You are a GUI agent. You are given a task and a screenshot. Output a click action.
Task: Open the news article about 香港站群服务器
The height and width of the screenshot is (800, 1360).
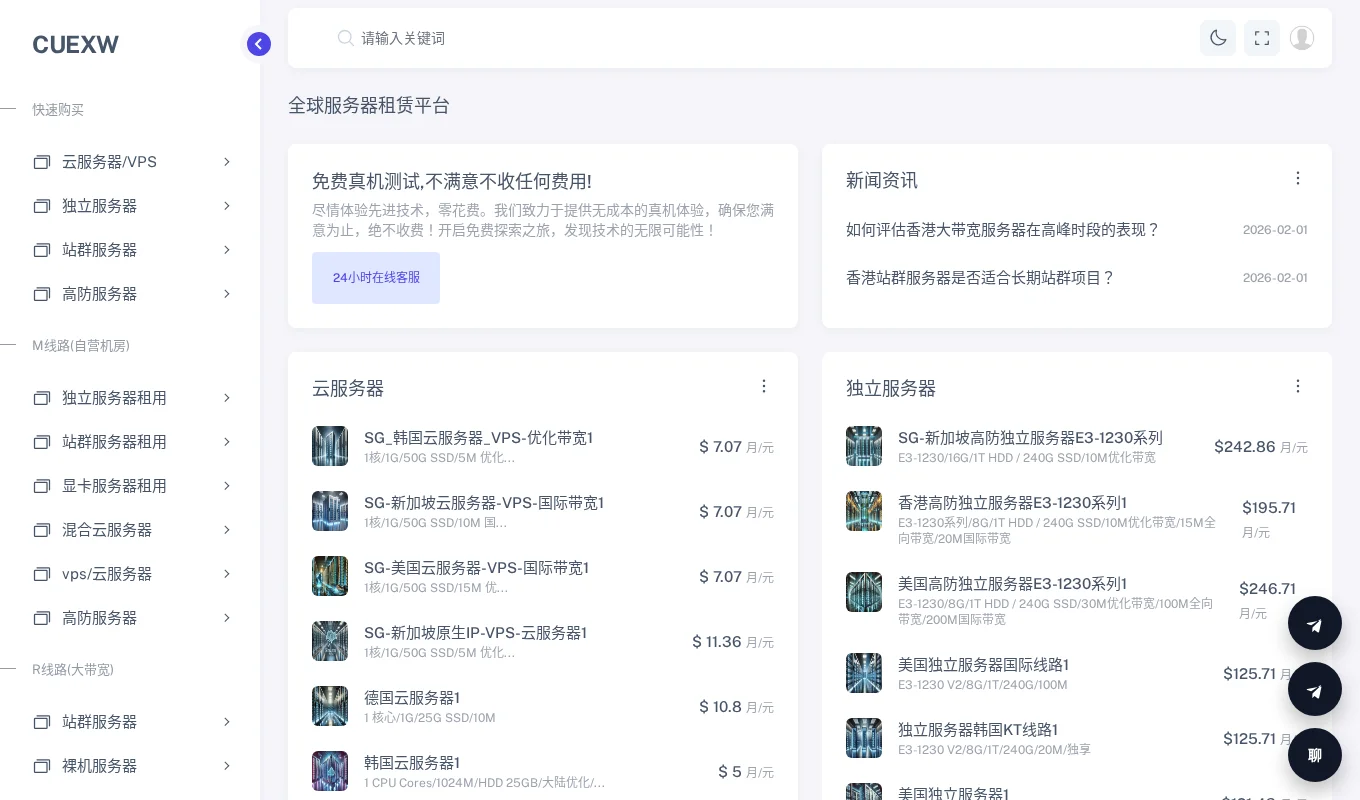pos(980,278)
